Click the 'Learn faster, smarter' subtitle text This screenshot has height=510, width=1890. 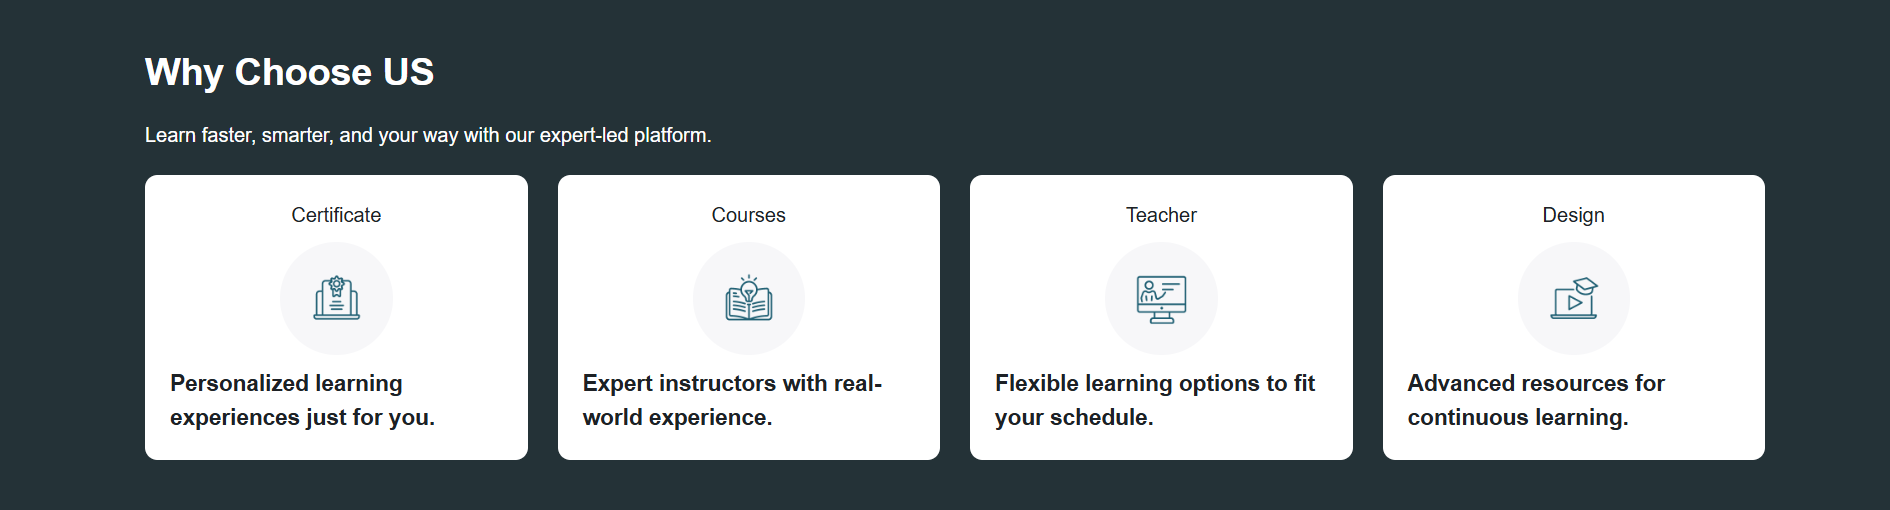tap(428, 135)
